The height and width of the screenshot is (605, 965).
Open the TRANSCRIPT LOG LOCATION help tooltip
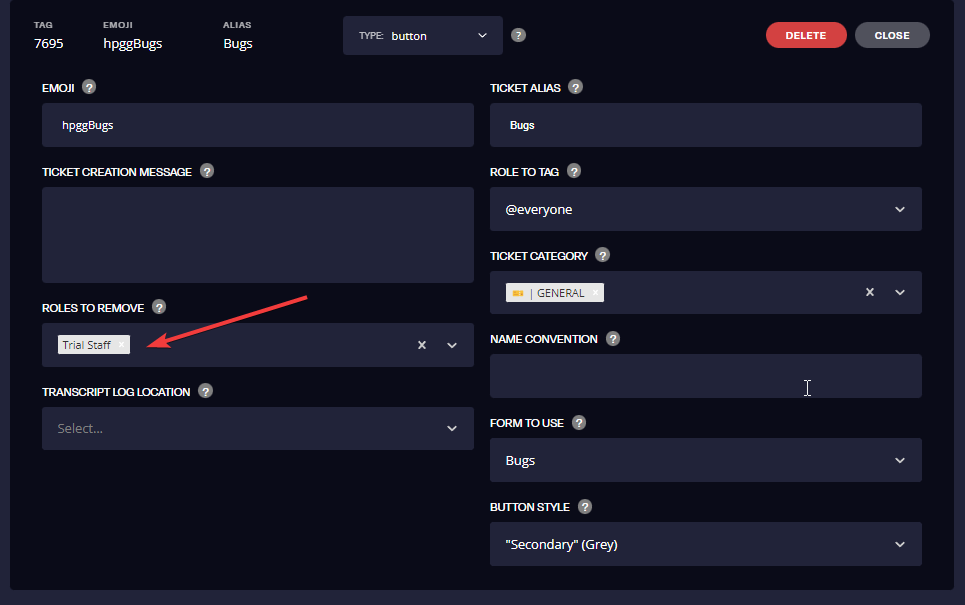point(205,391)
